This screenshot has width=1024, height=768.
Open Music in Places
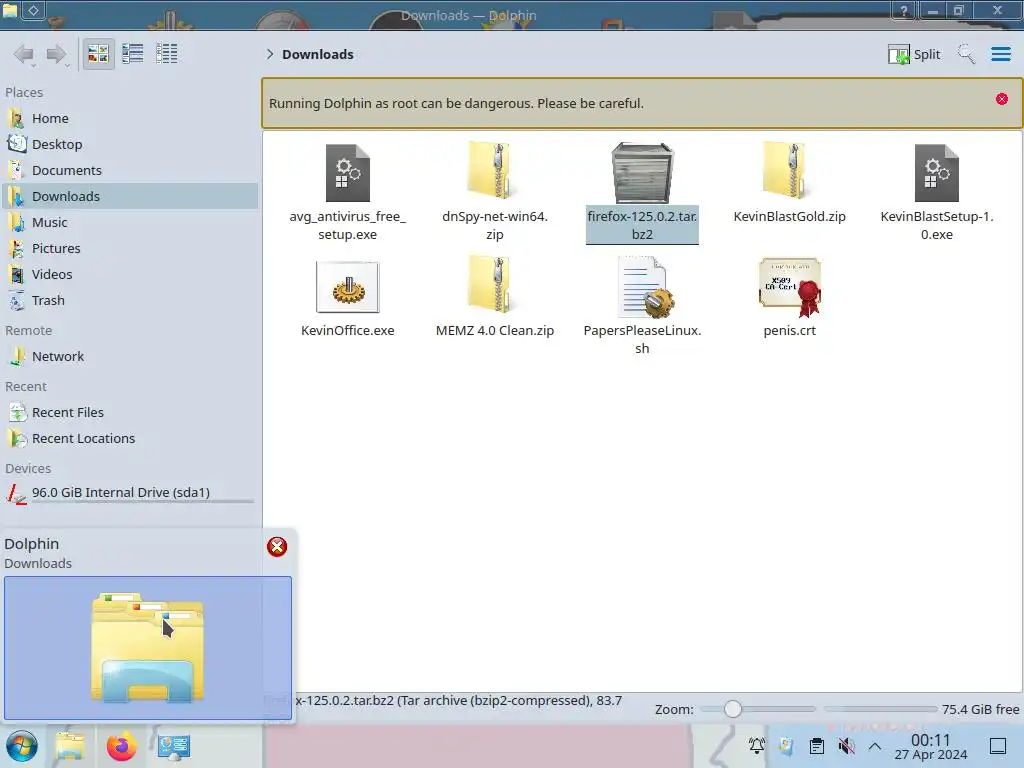[x=129, y=223]
